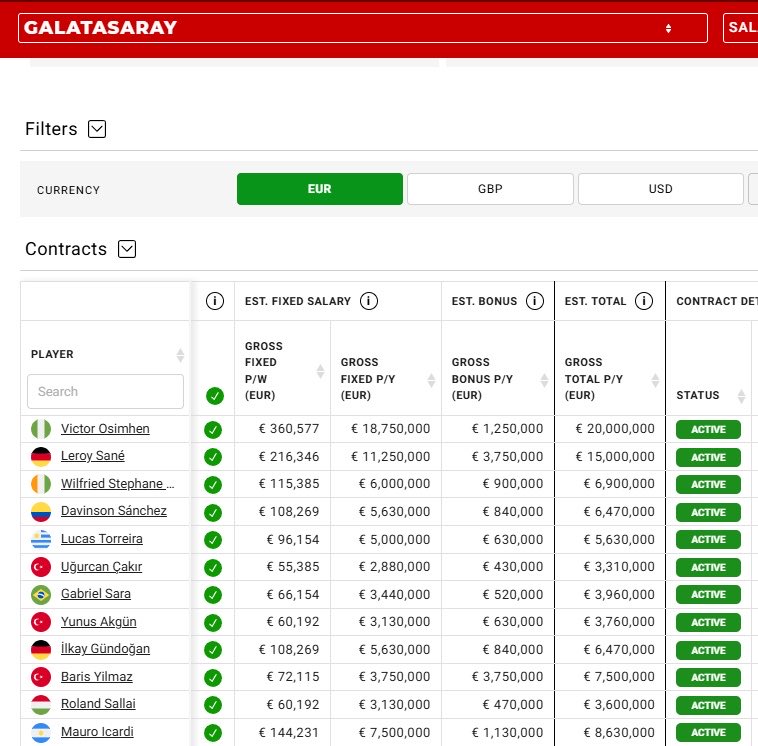Click Active status badge for Victor Osimhen

pyautogui.click(x=708, y=429)
